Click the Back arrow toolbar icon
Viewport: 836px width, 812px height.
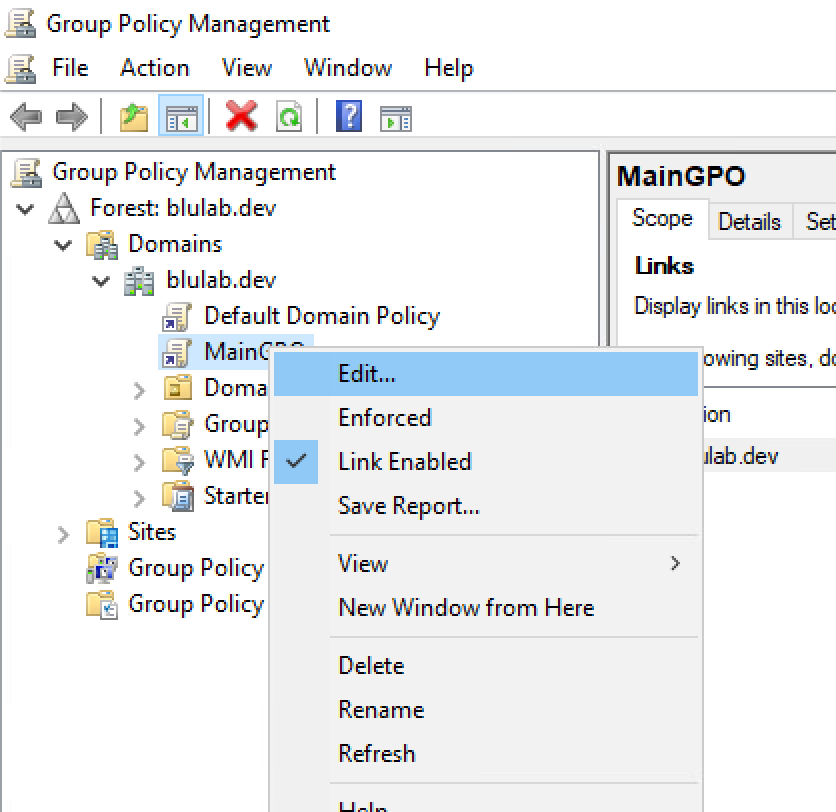click(x=26, y=116)
